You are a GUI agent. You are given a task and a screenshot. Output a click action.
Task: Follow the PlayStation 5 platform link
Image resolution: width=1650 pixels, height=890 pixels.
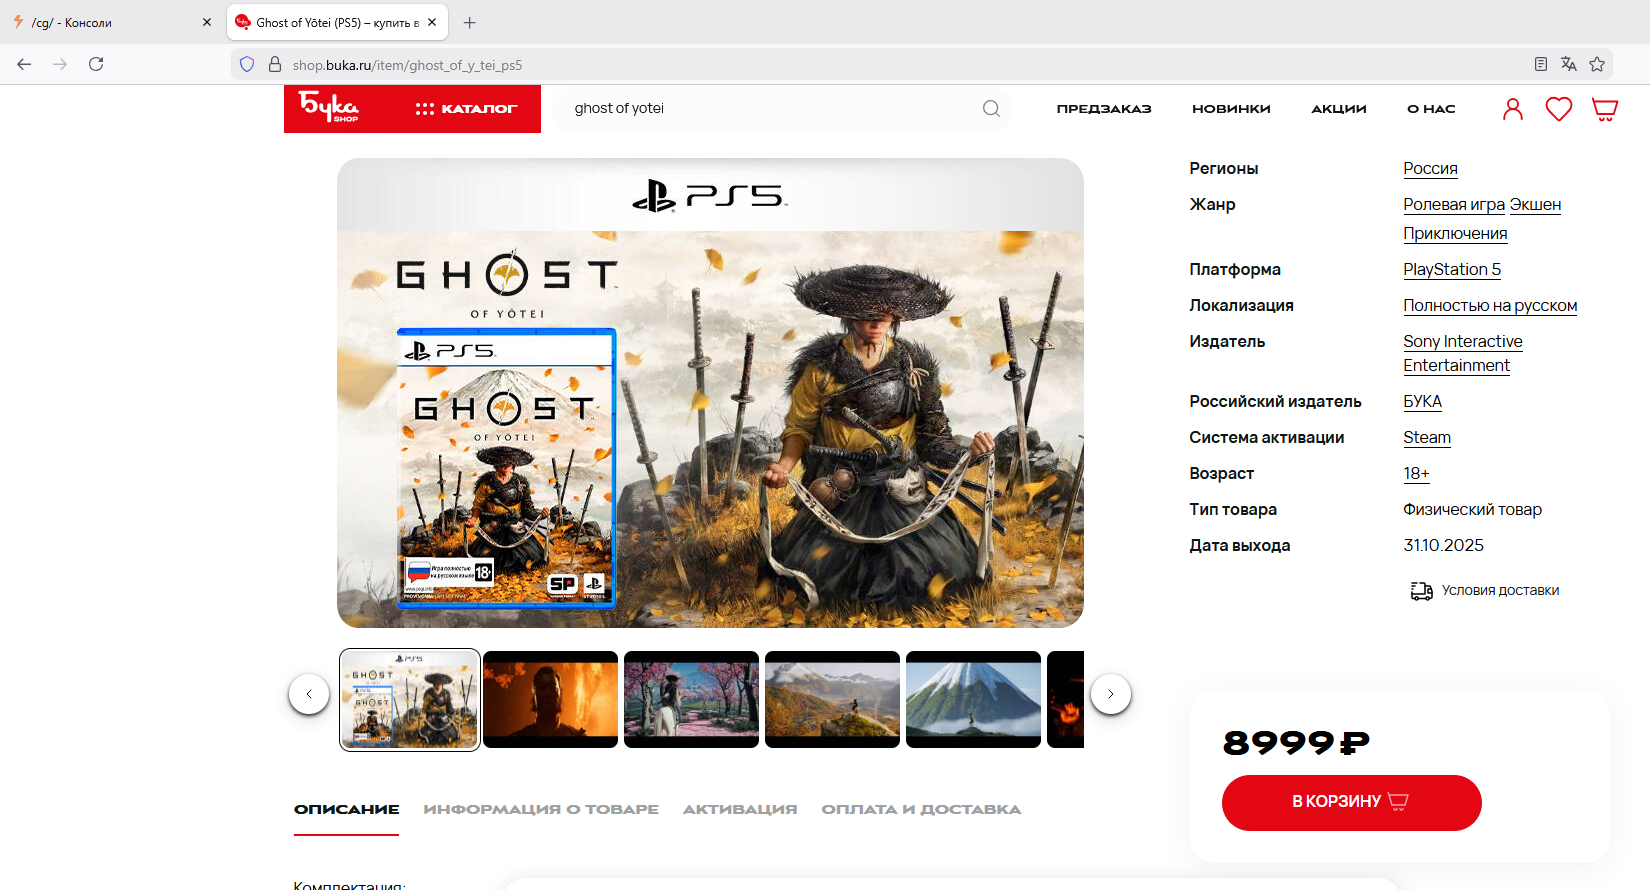[1452, 269]
